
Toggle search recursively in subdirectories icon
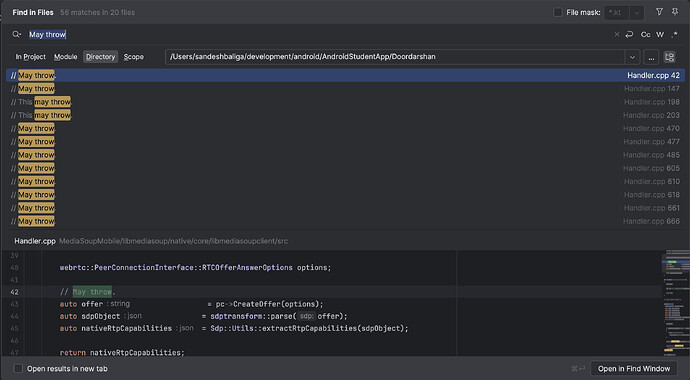tap(670, 57)
